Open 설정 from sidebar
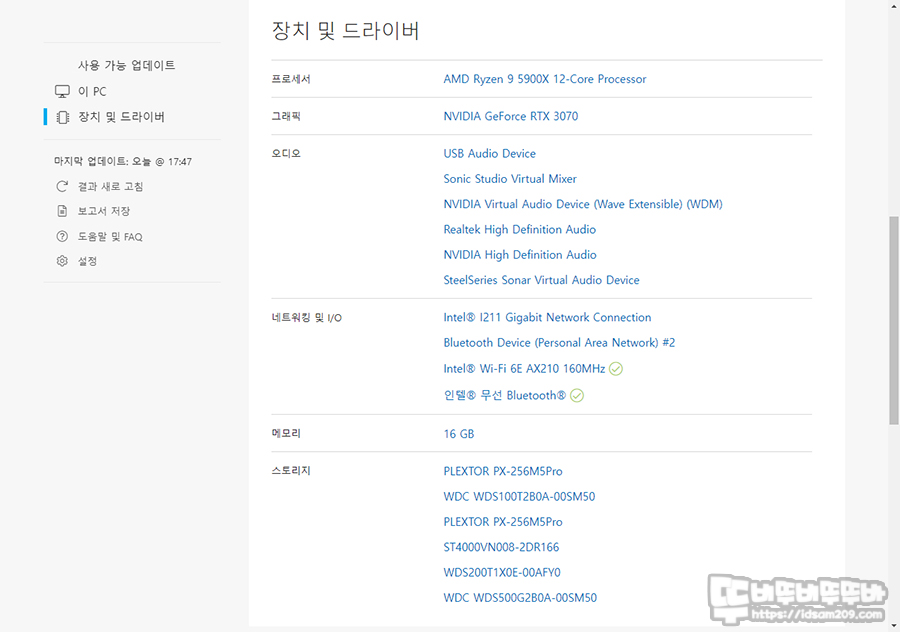 [x=87, y=261]
